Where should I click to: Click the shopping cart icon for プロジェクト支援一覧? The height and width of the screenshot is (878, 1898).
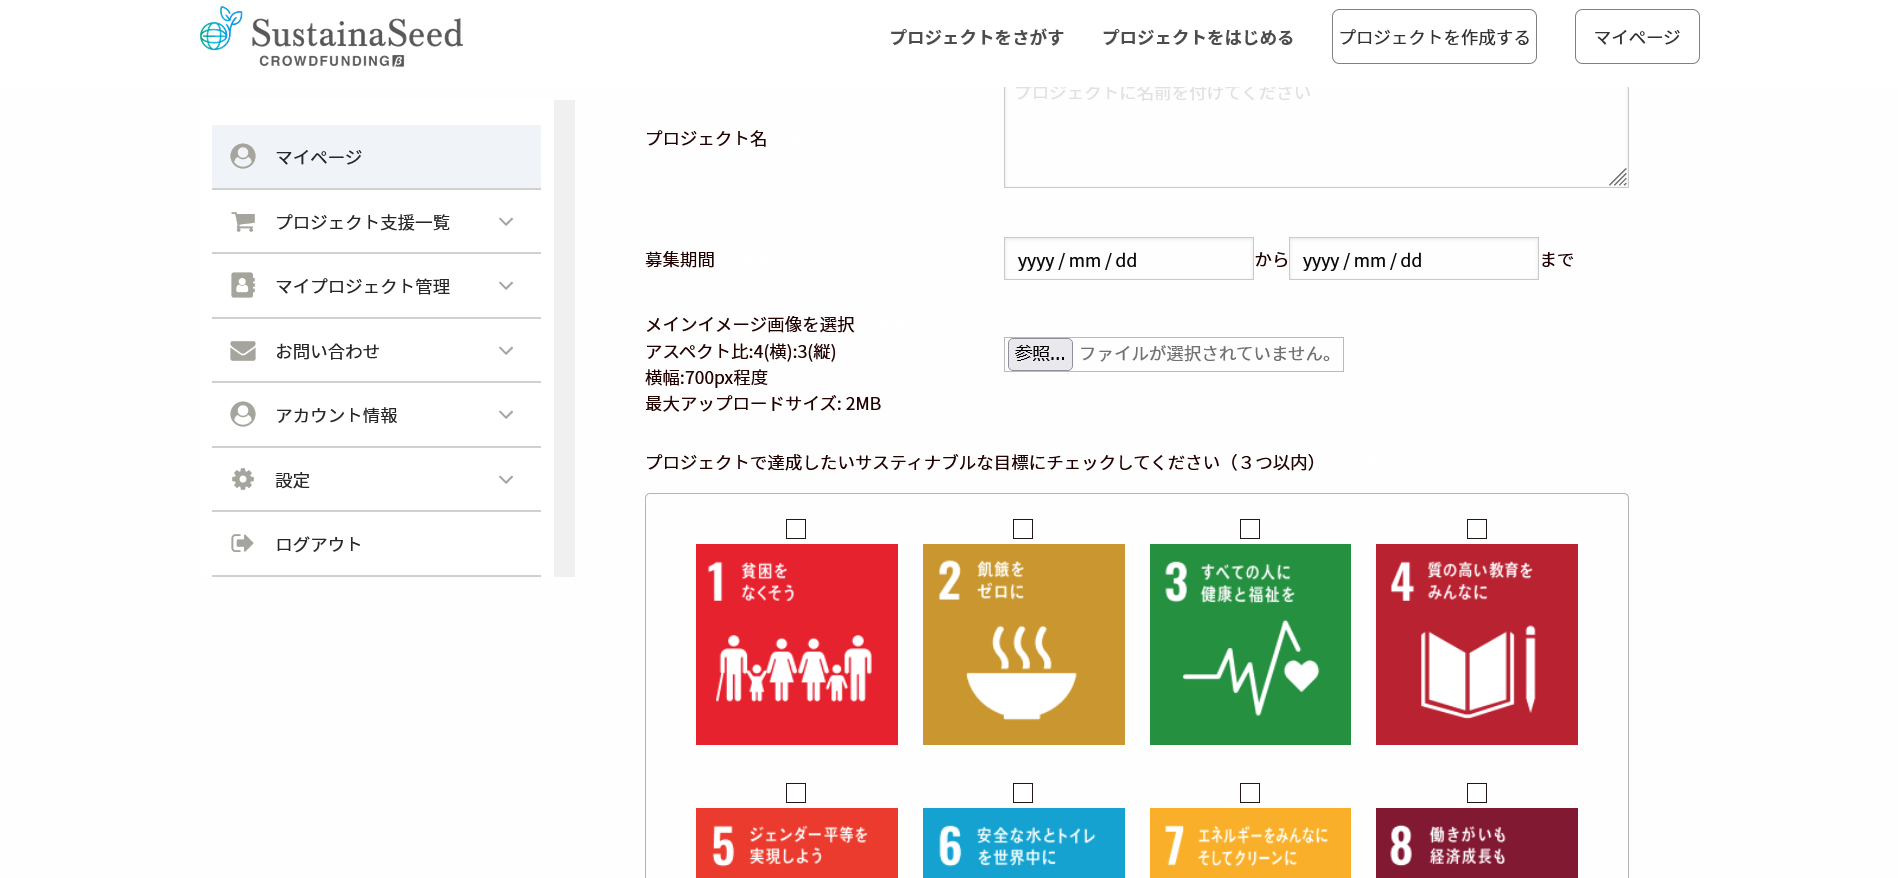(243, 221)
